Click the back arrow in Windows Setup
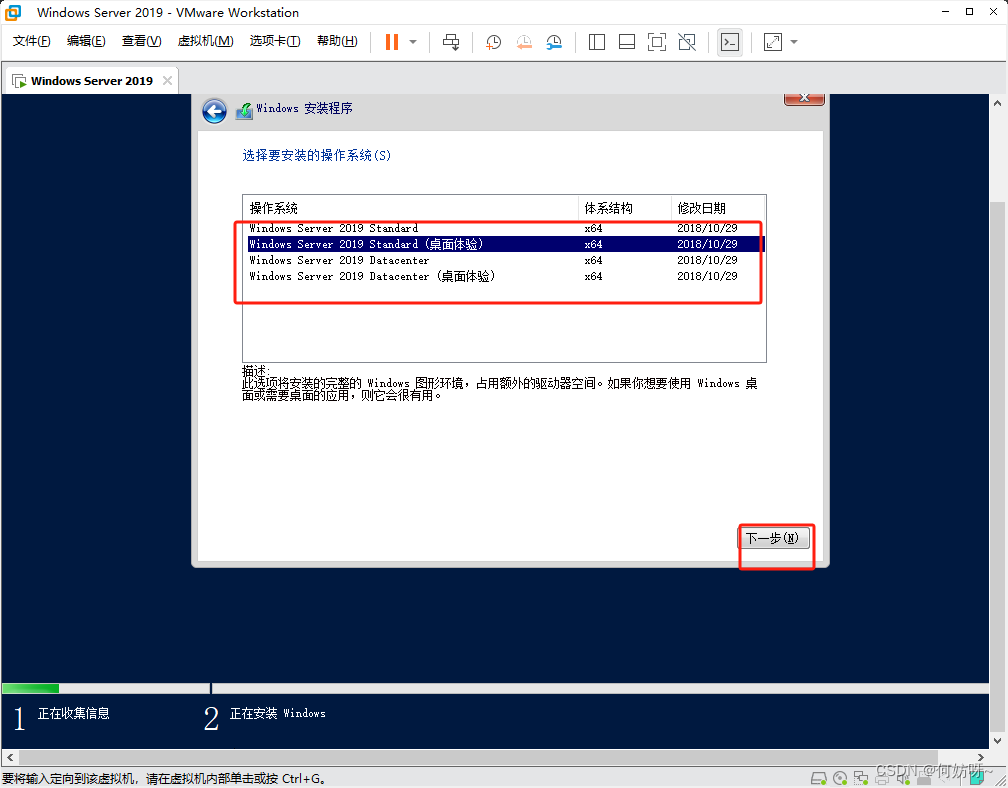 (214, 111)
